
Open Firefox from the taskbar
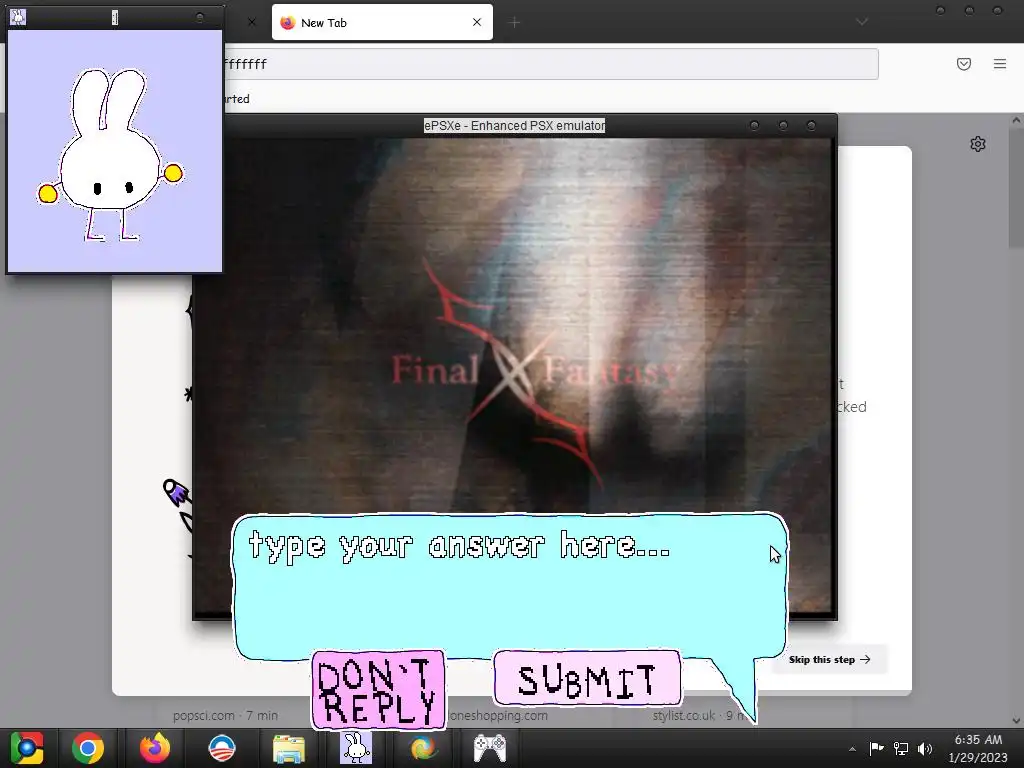(x=155, y=748)
